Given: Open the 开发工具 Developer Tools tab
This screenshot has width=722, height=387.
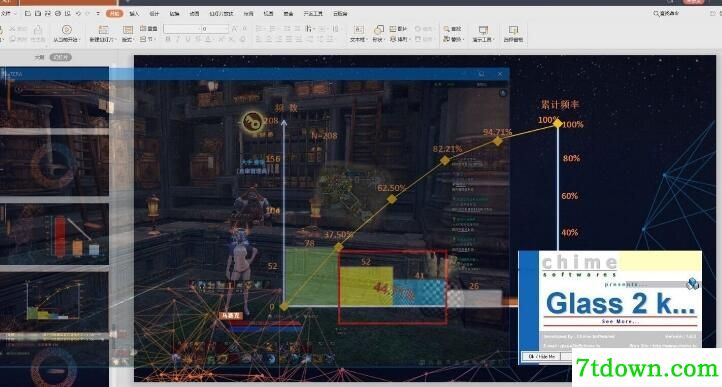Looking at the screenshot, I should click(313, 14).
